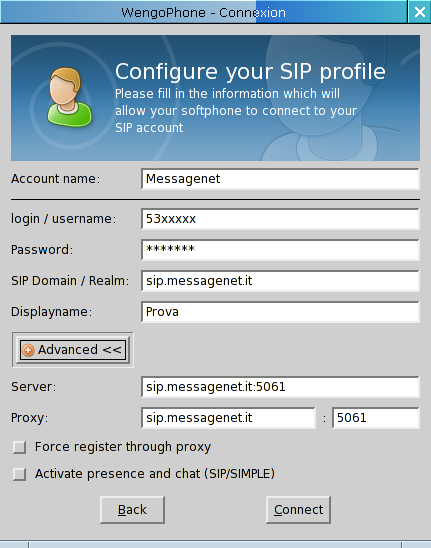Screen dimensions: 431x548
Task: Click the 'SIP Domain / Realm:' label
Action: (x=70, y=281)
